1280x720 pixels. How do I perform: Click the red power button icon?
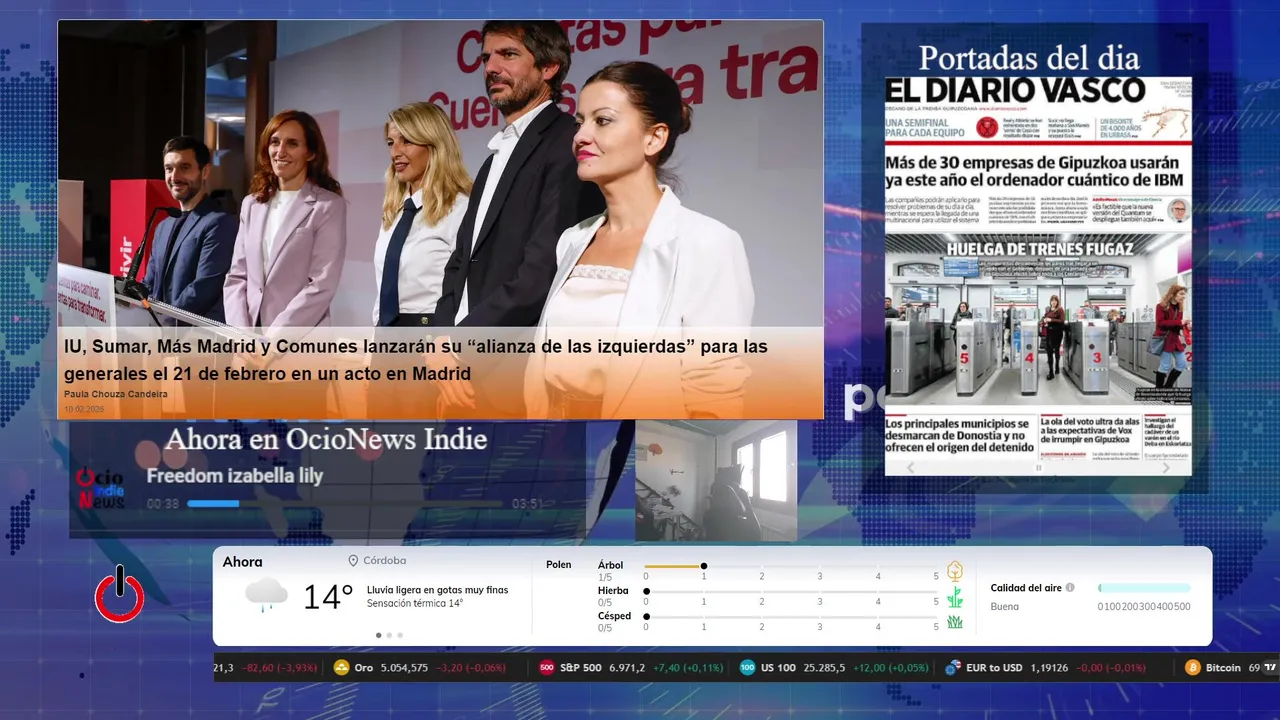coord(120,594)
